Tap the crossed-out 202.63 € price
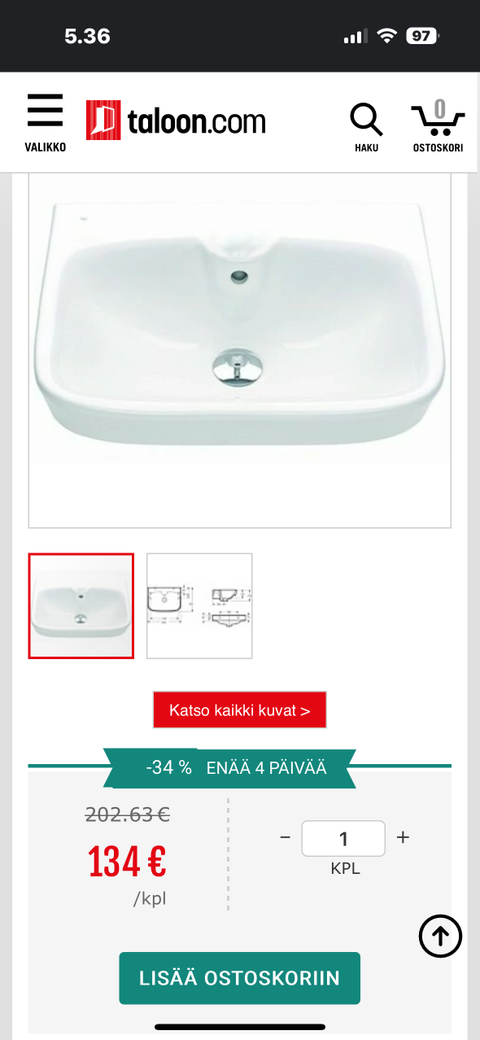This screenshot has width=480, height=1040. coord(127,814)
